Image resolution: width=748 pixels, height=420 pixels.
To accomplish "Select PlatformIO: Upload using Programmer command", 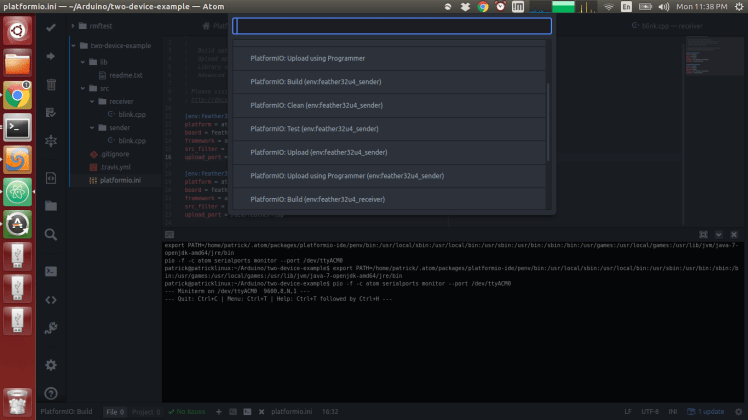I will coord(389,58).
